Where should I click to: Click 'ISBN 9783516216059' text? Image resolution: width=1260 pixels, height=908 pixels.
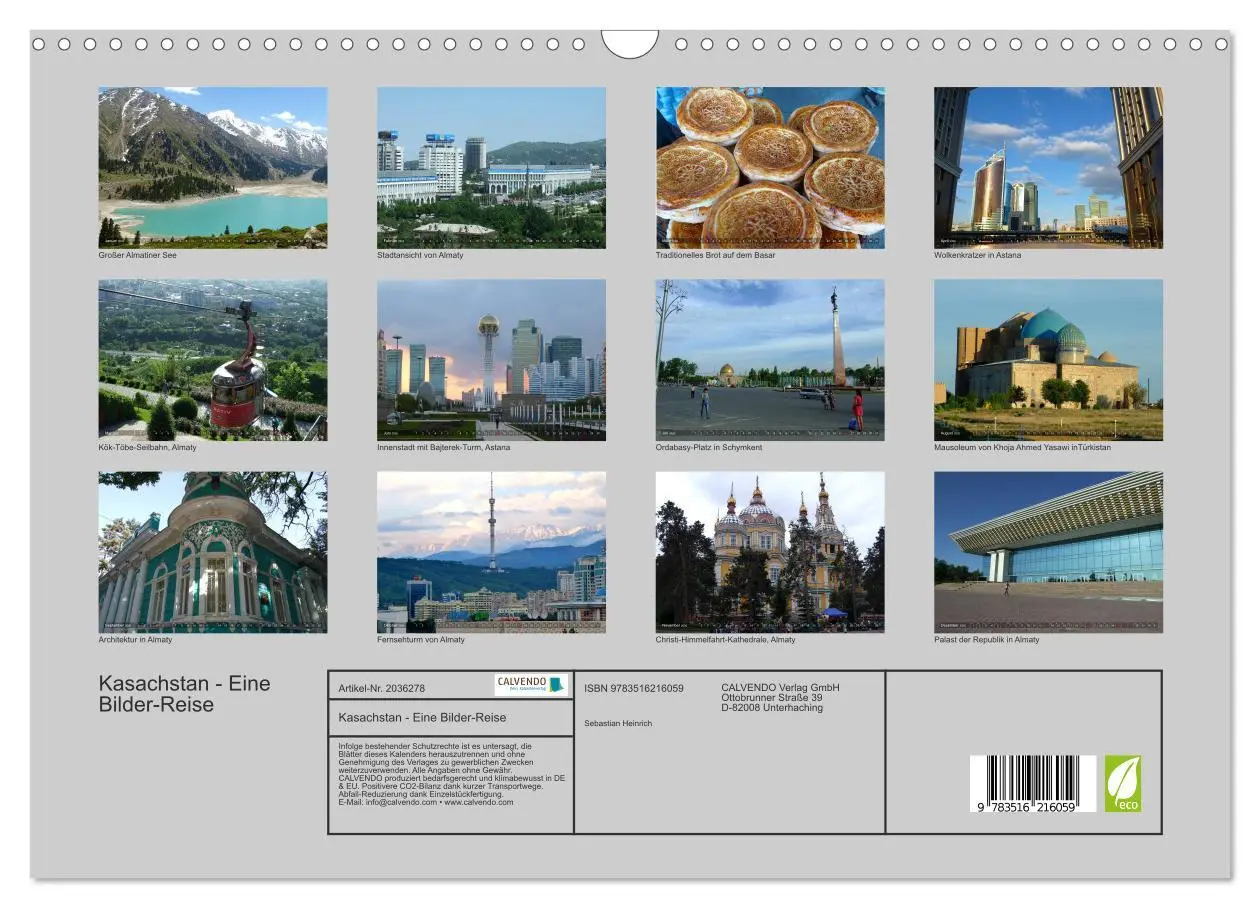634,688
